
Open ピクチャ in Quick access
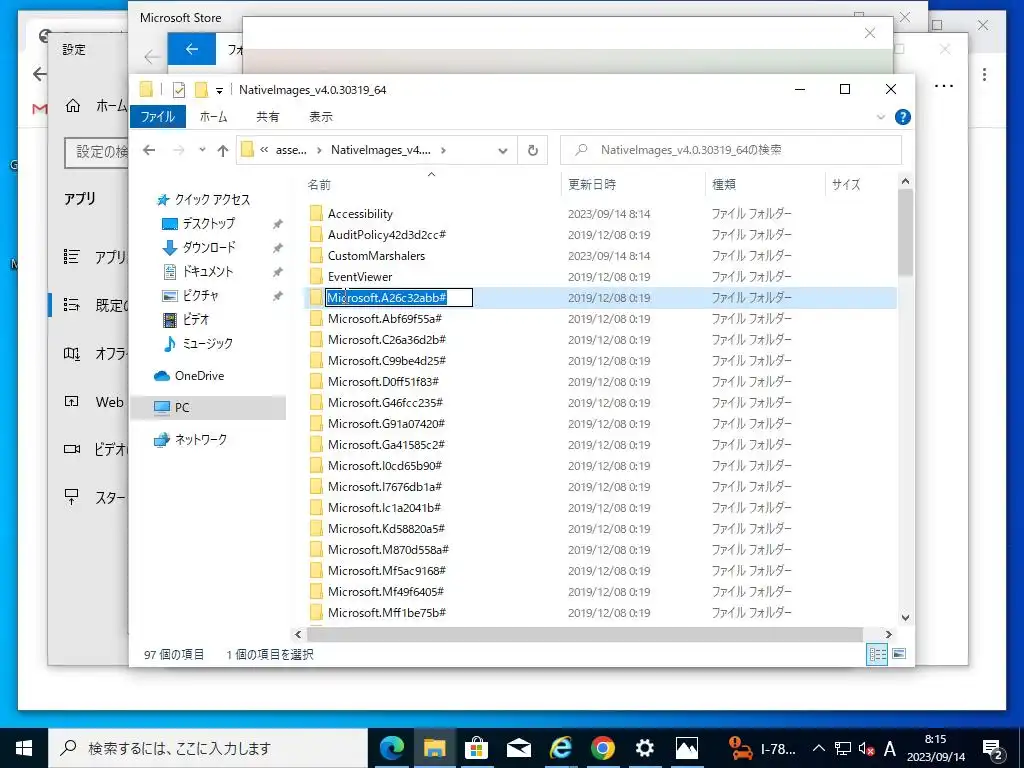click(x=200, y=296)
